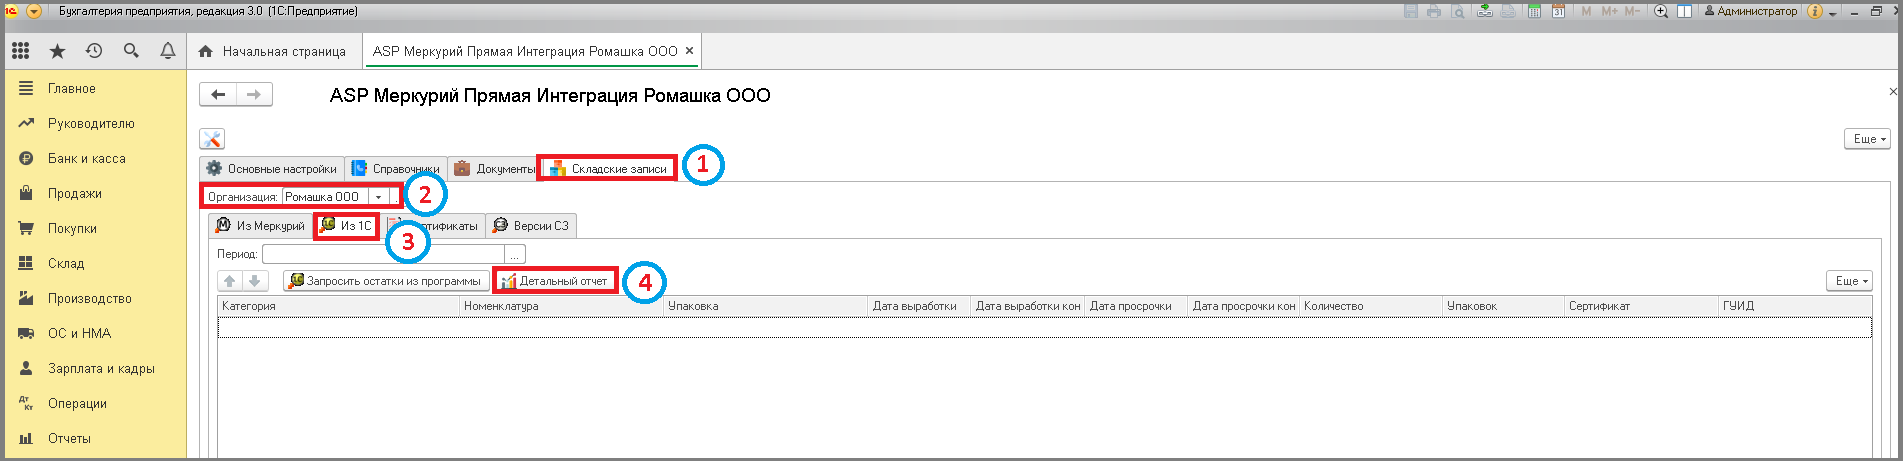Click the M+ memory add button
Viewport: 1903px width, 461px height.
point(1609,11)
